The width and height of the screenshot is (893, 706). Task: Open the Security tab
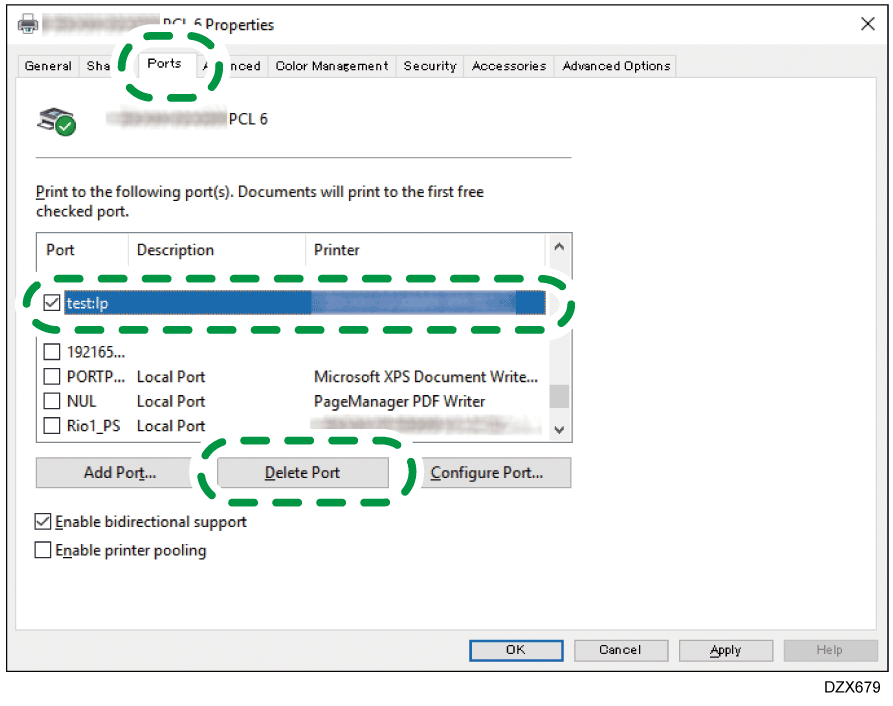(429, 66)
